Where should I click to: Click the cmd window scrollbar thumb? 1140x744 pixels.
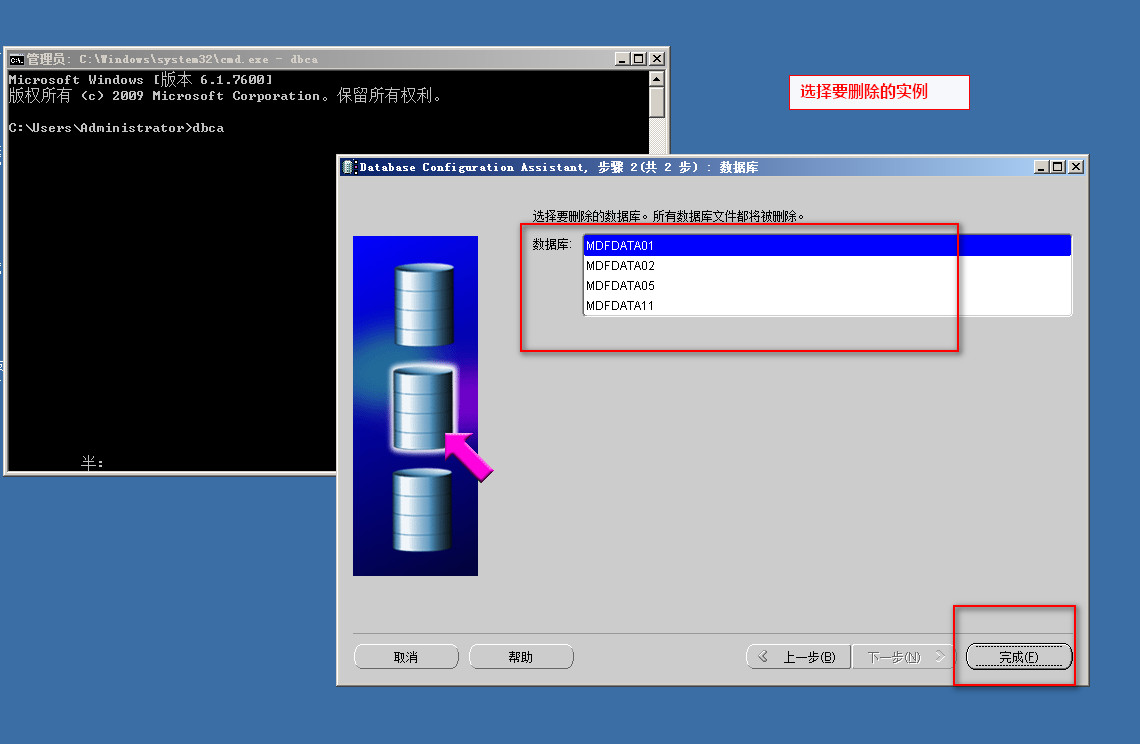point(656,102)
